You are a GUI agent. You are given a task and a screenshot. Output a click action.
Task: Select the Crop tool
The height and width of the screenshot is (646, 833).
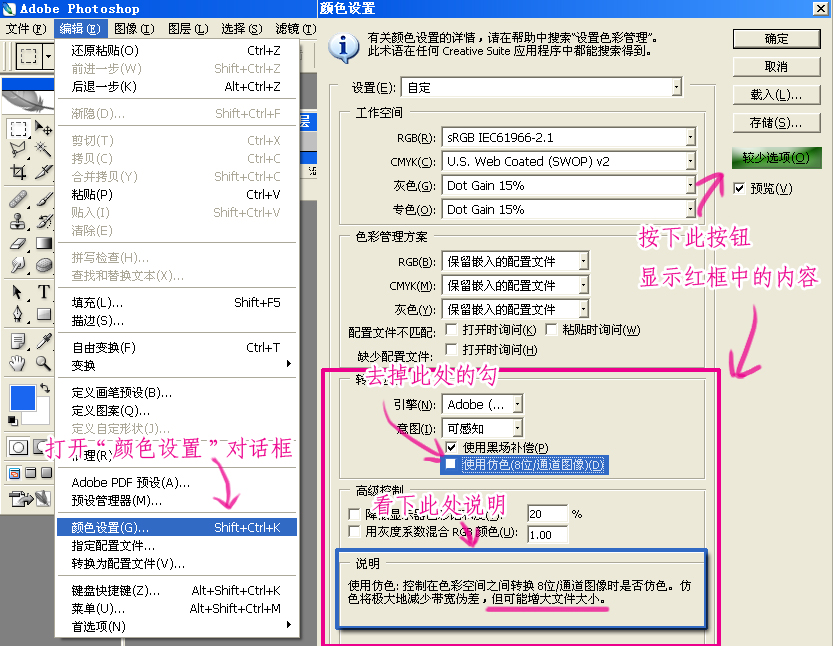point(18,172)
